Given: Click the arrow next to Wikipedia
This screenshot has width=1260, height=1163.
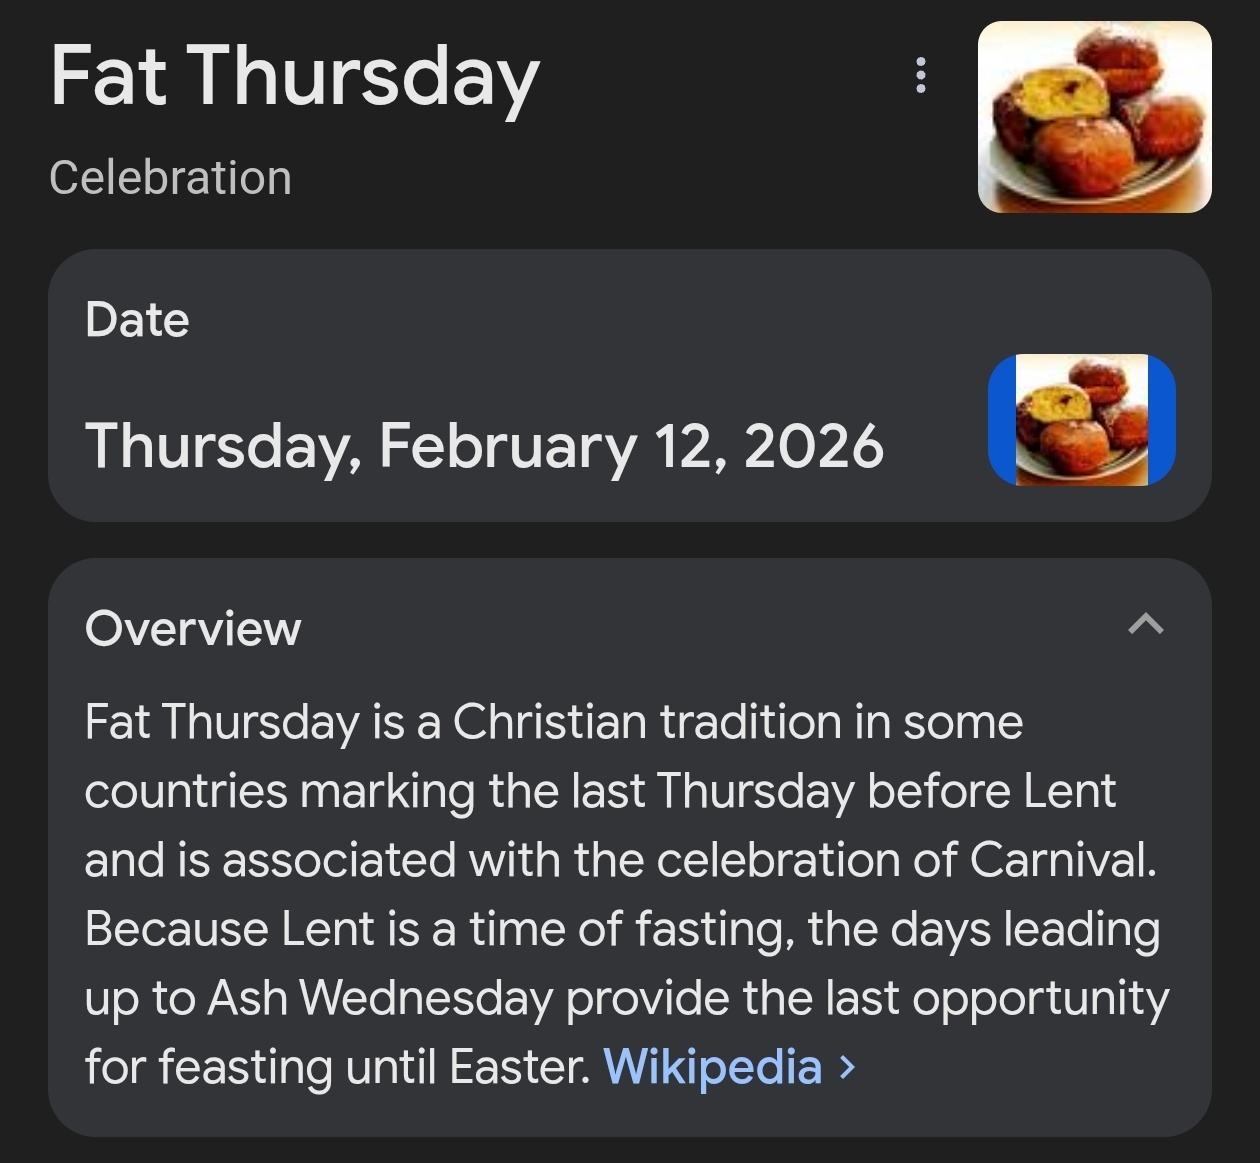Looking at the screenshot, I should click(x=848, y=1067).
